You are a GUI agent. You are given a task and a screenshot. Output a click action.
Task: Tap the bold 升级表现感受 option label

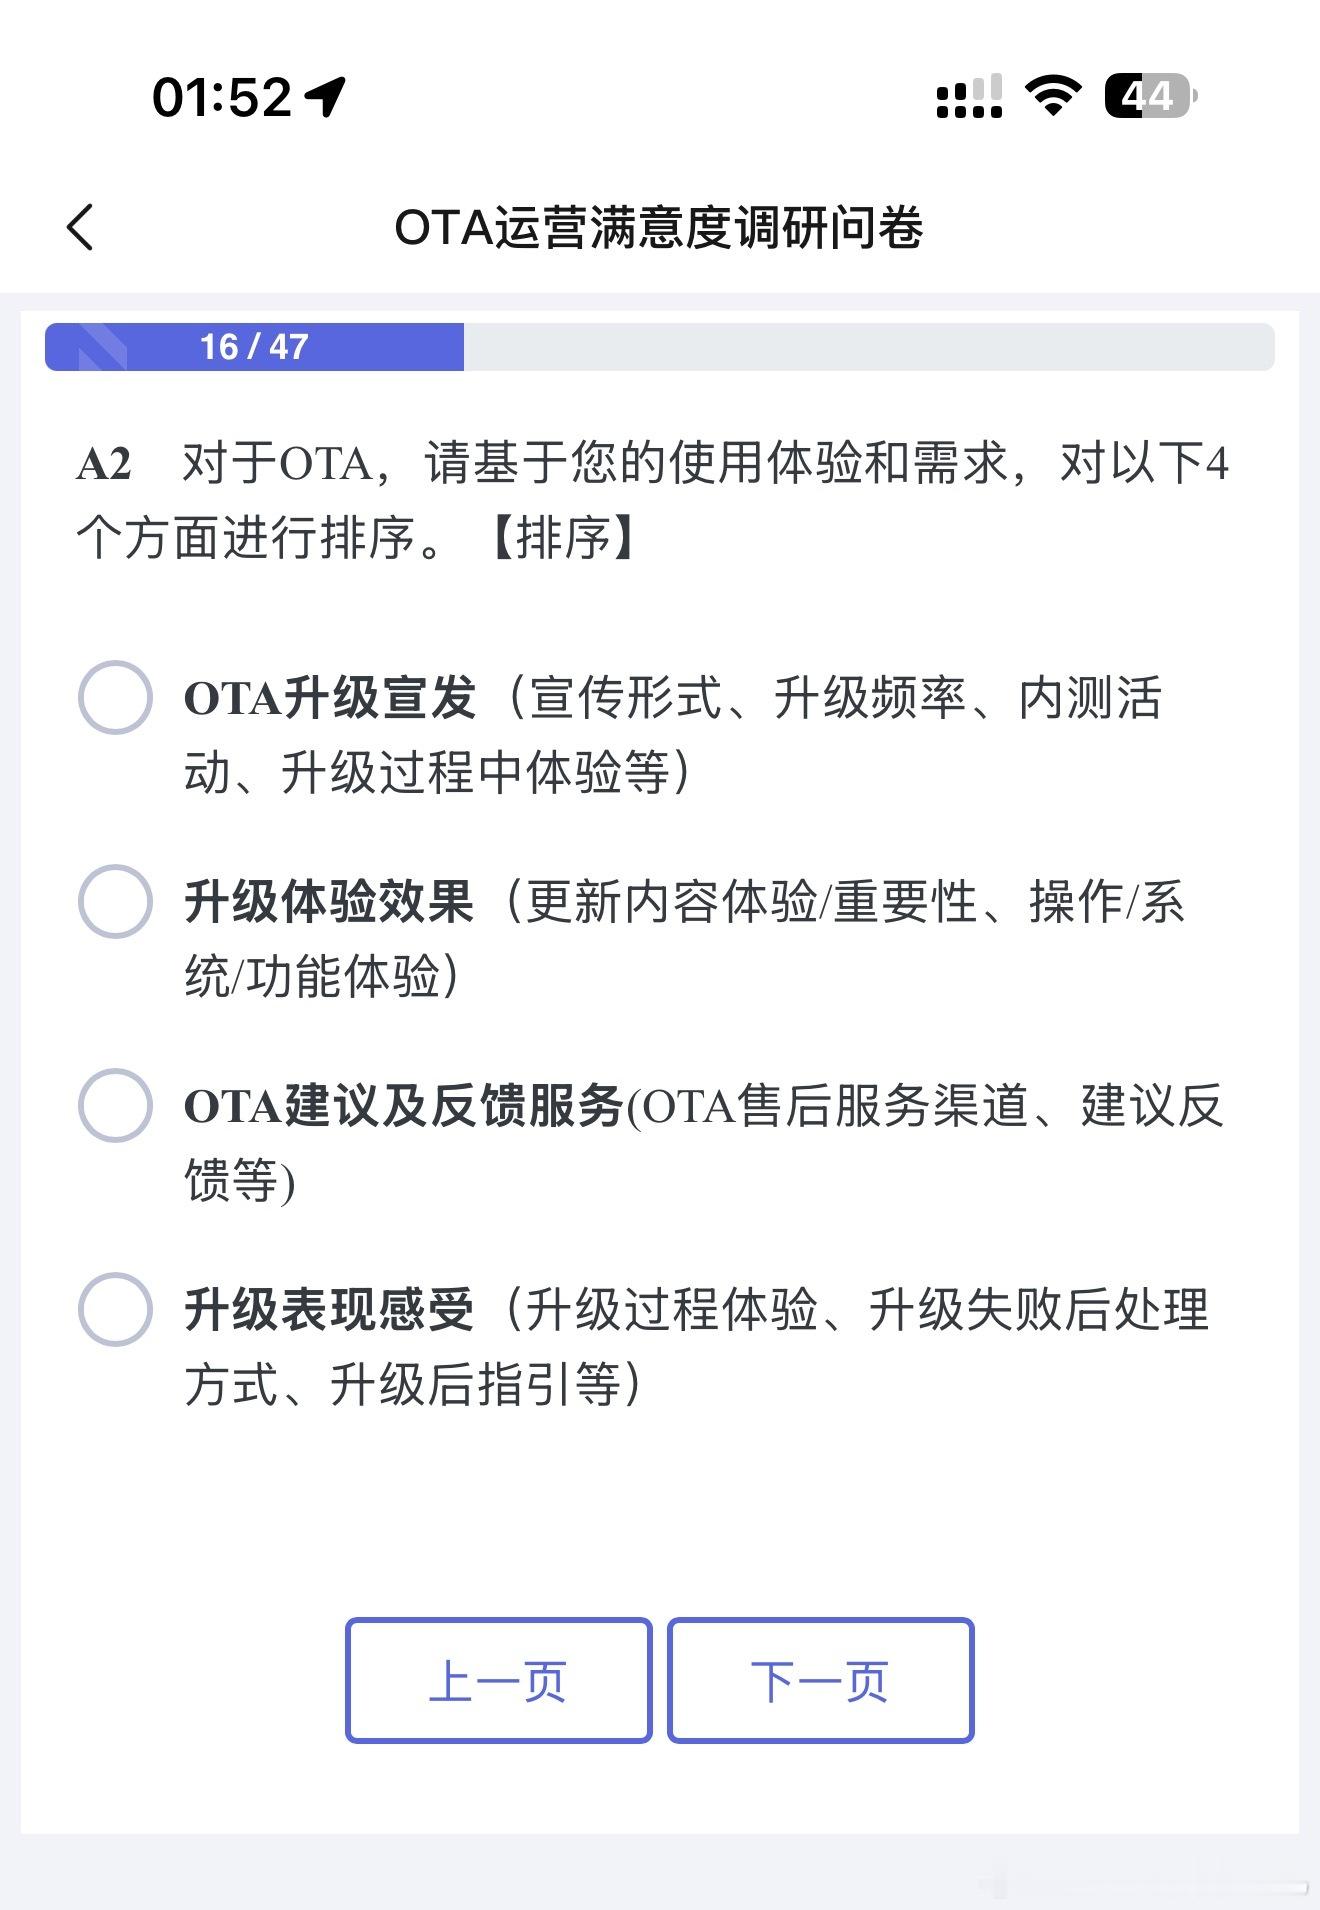pyautogui.click(x=329, y=1310)
